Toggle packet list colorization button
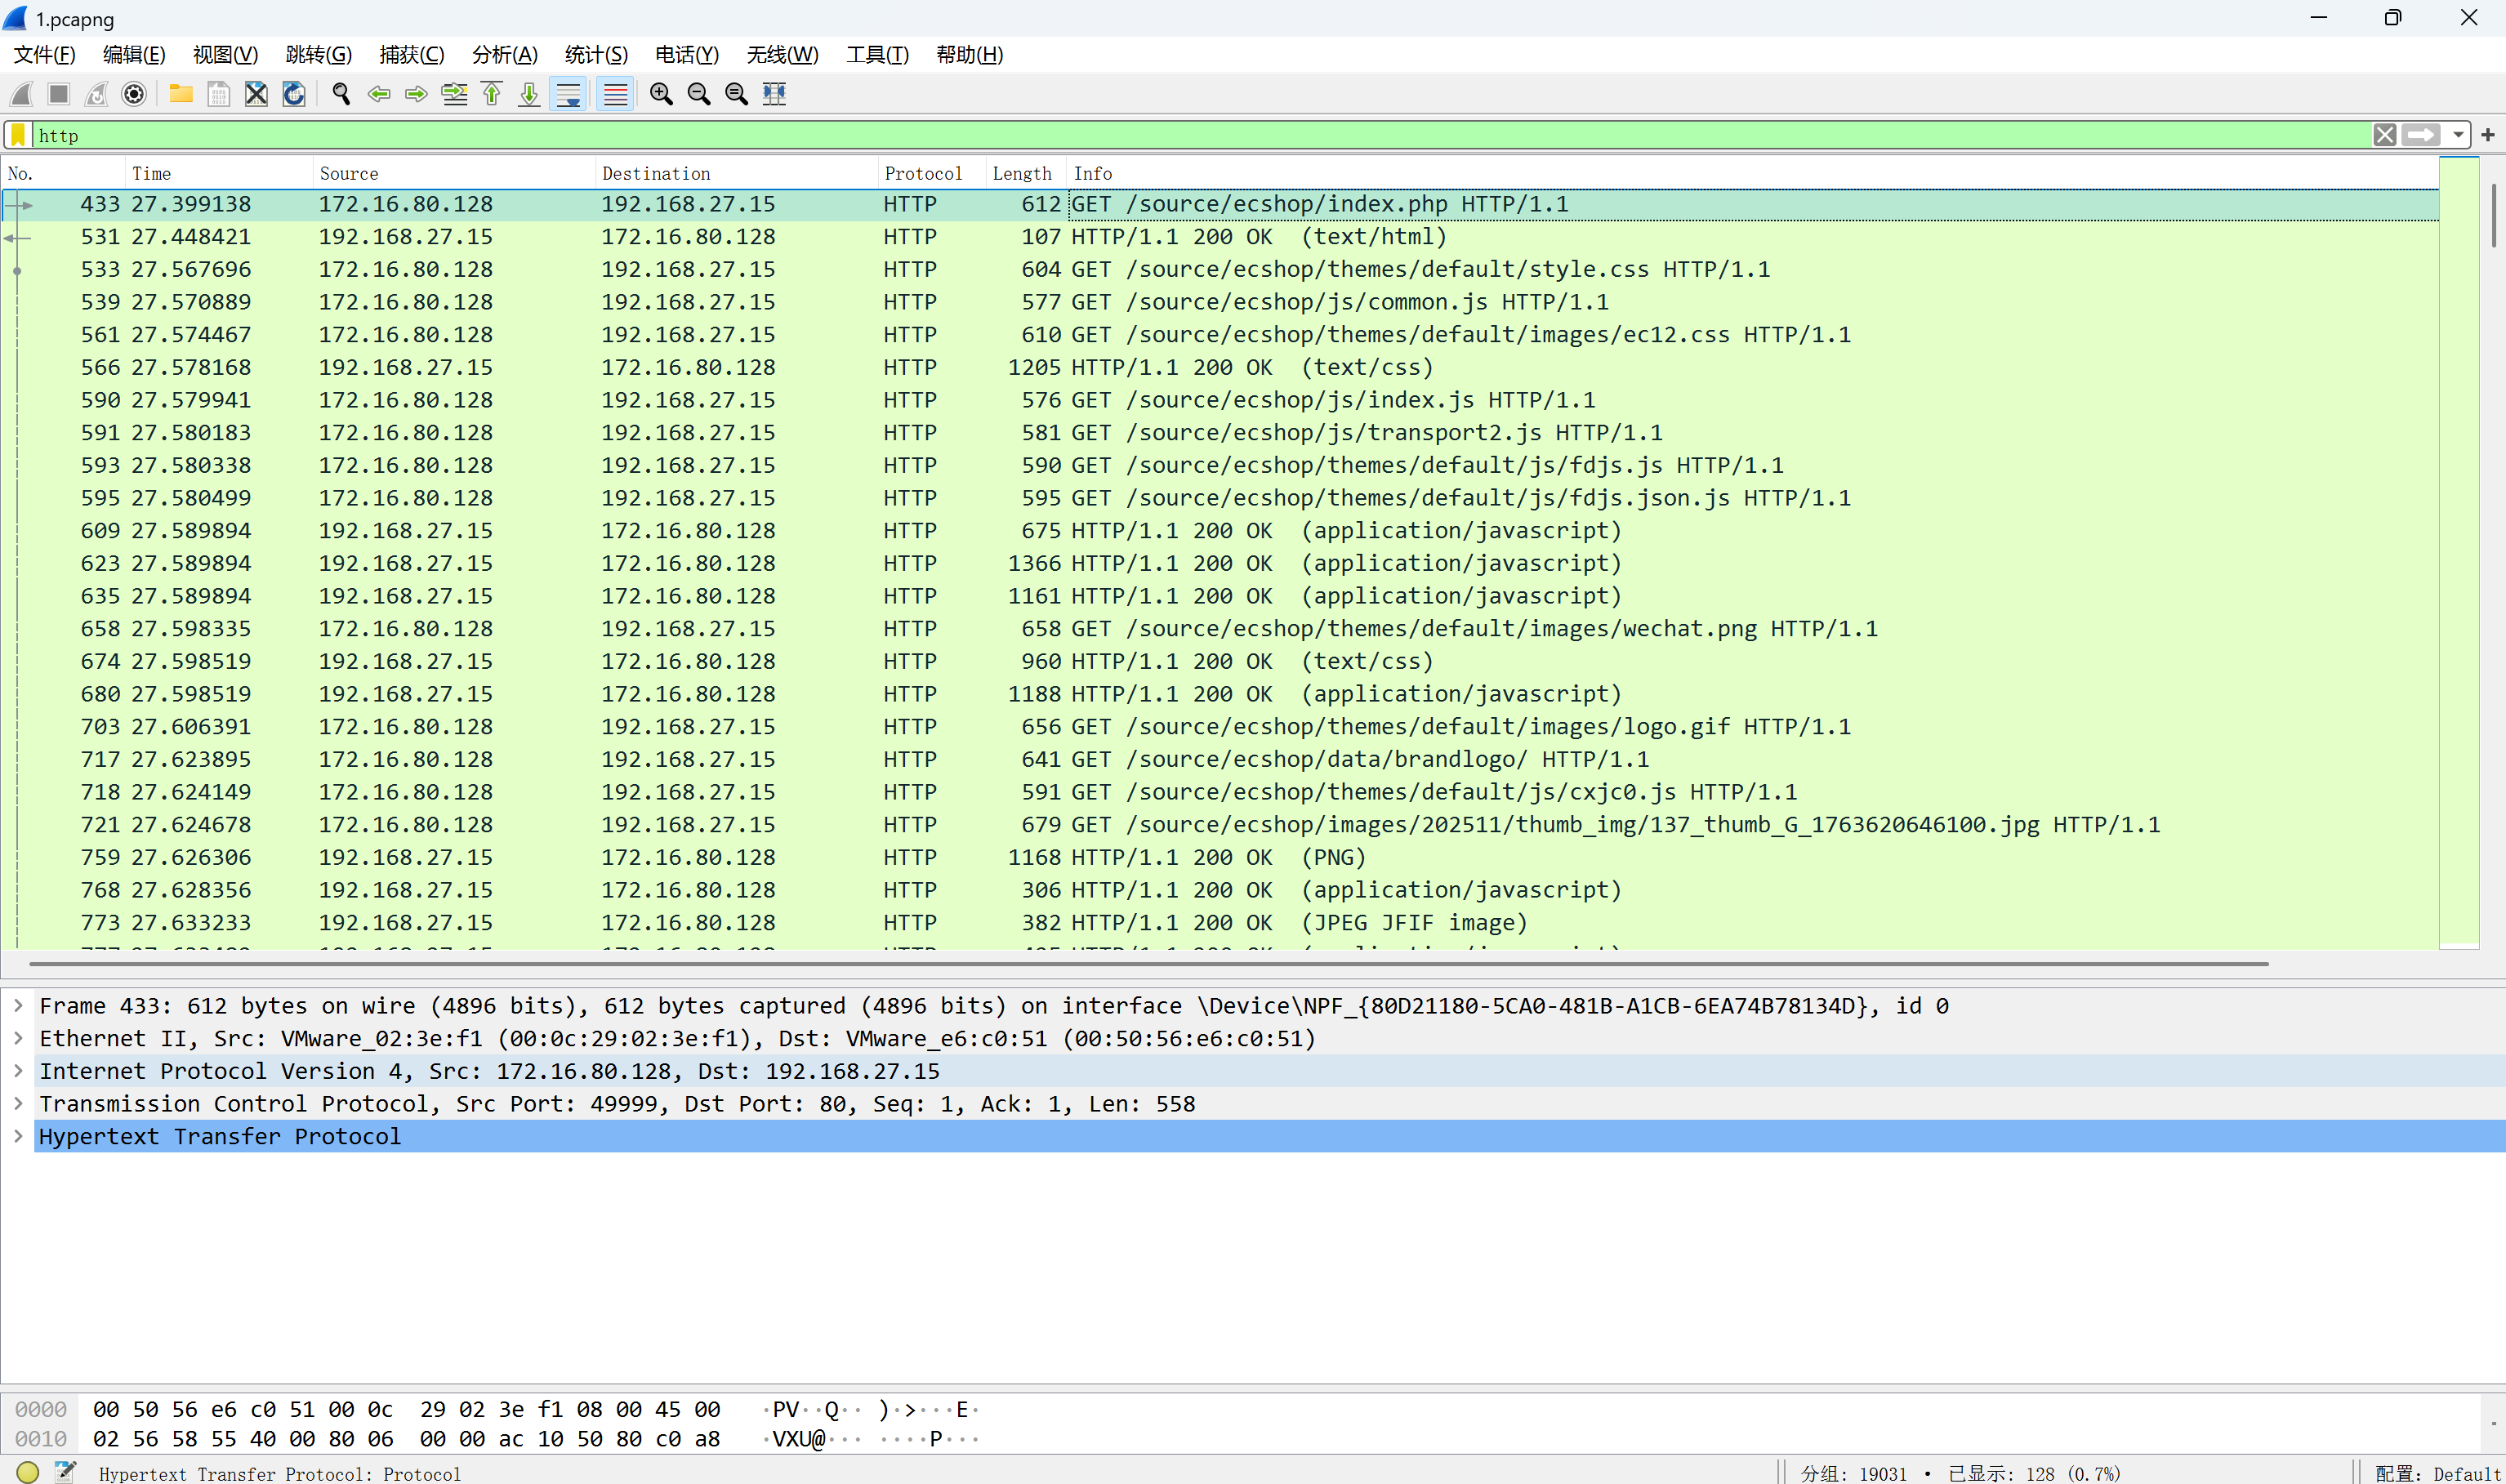The image size is (2506, 1484). point(615,94)
